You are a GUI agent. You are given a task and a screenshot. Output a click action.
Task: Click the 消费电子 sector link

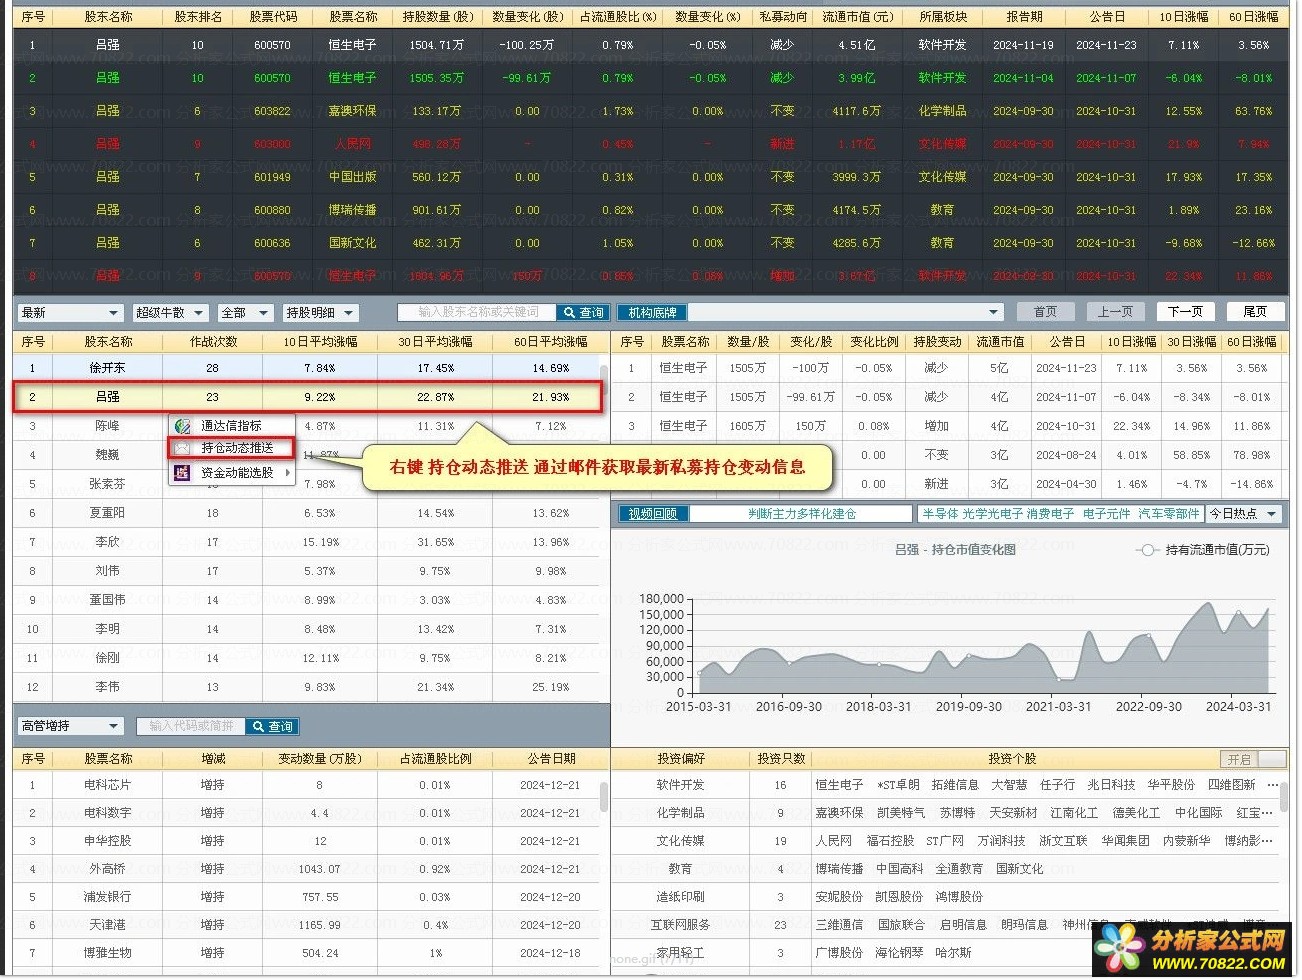click(1051, 514)
